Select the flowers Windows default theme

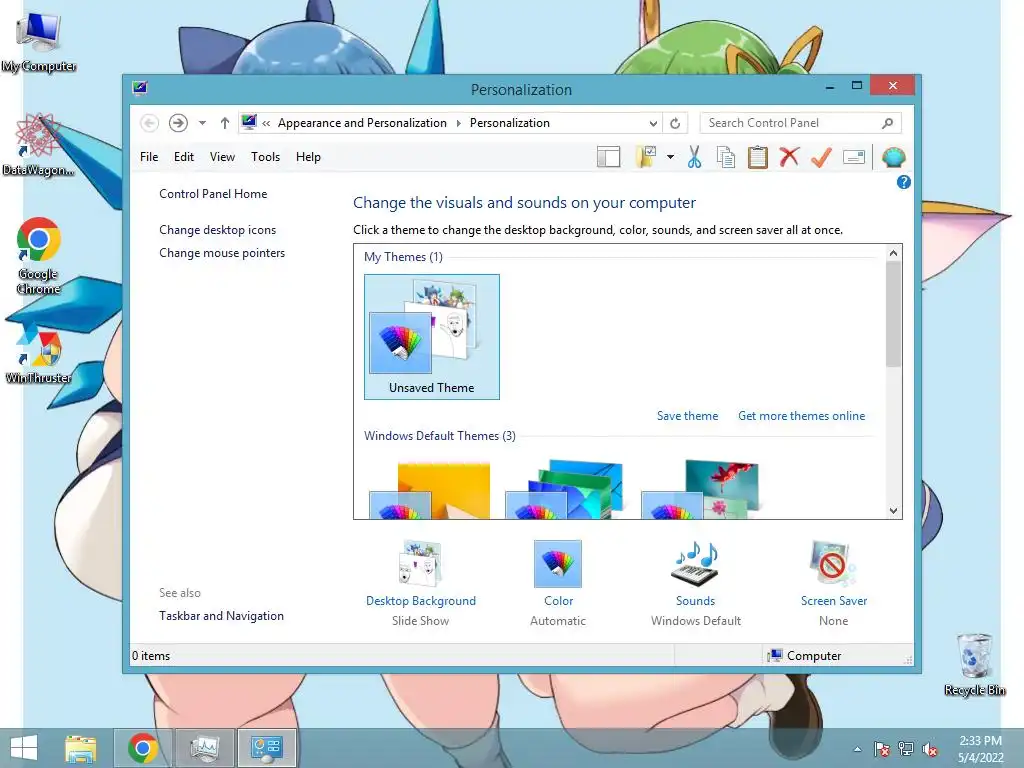tap(700, 490)
